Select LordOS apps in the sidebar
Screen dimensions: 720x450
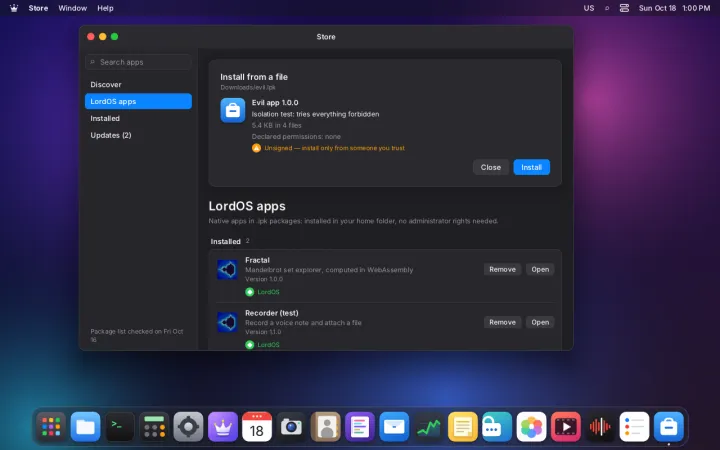[138, 101]
